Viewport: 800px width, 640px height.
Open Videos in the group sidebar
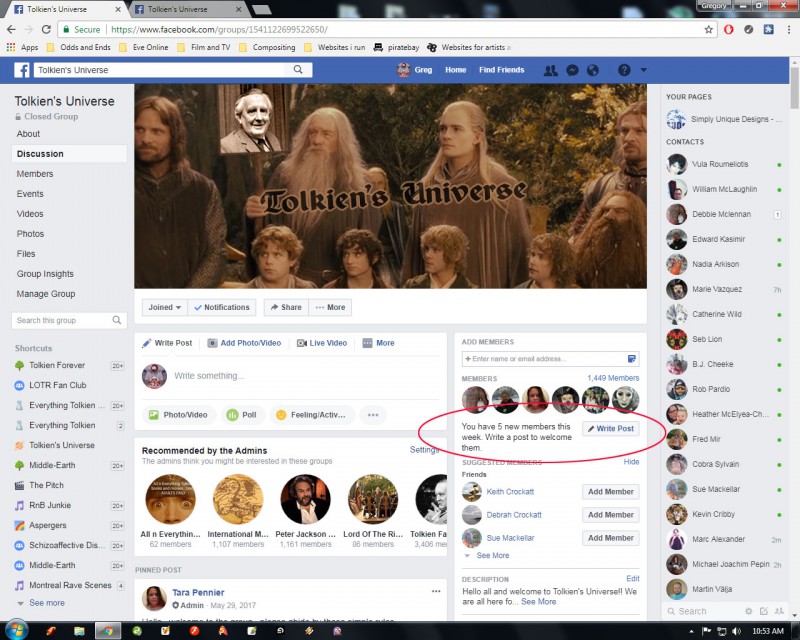(30, 214)
